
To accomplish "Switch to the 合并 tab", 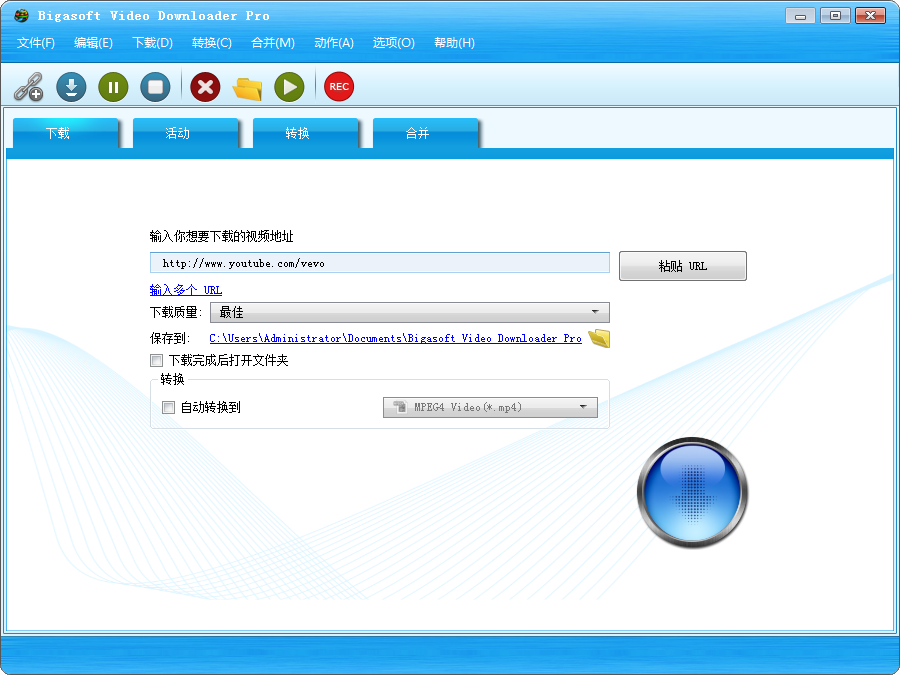I will pyautogui.click(x=425, y=133).
